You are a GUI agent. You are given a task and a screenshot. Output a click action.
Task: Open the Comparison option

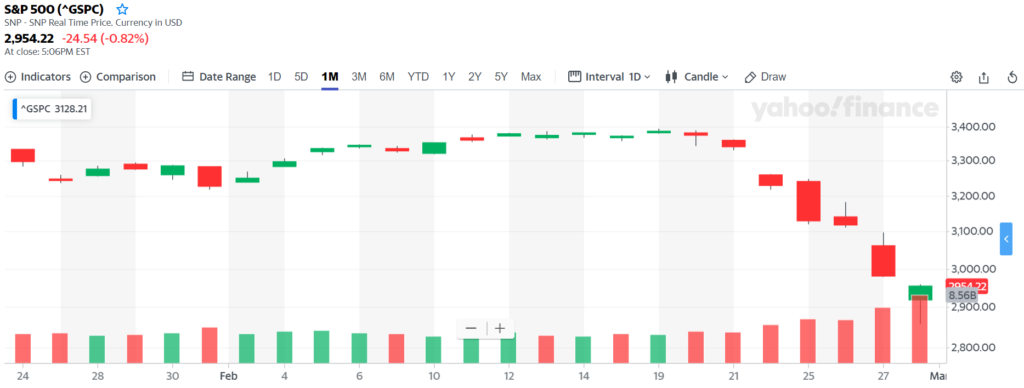pos(118,76)
